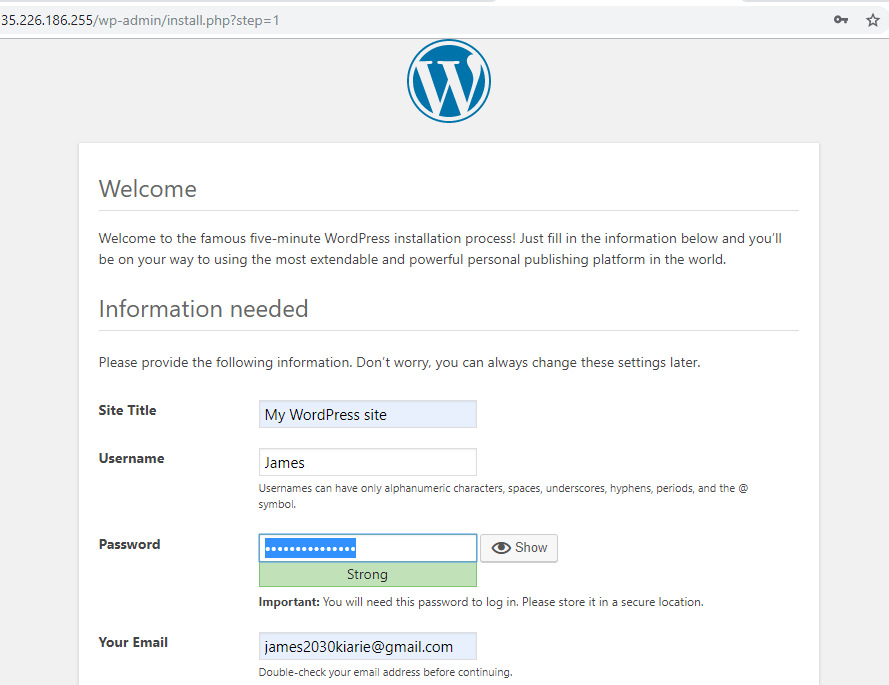Click the saved-passwords key icon in address bar
Screen dimensions: 889x685
coord(841,20)
